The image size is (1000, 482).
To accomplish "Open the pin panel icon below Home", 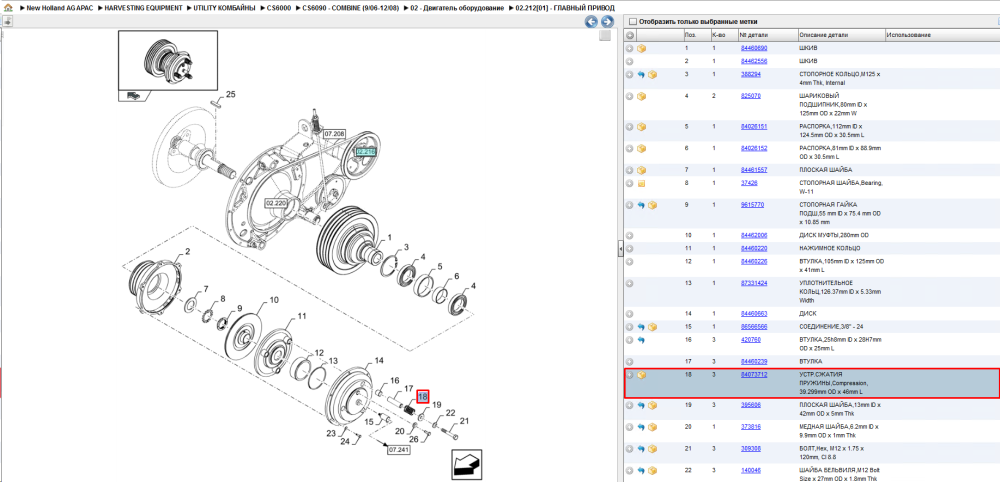I will (x=8, y=22).
